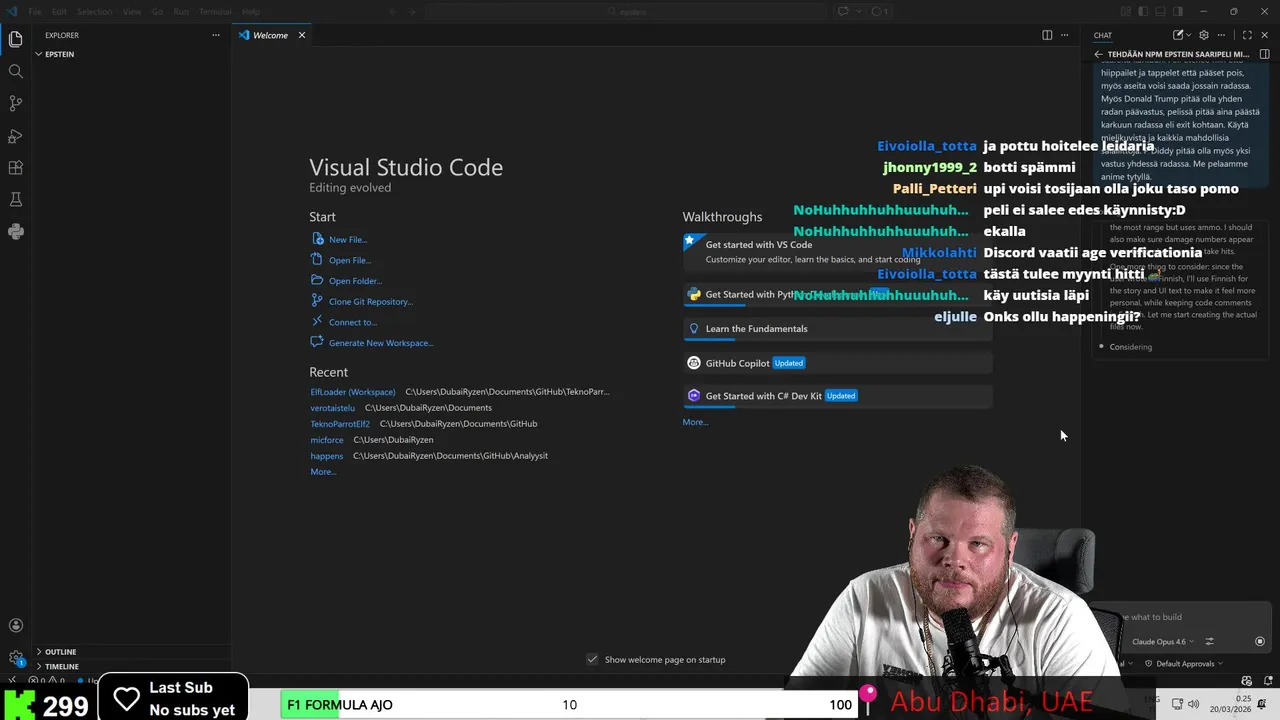
Task: Click the Describe what to build input
Action: coord(1180,617)
